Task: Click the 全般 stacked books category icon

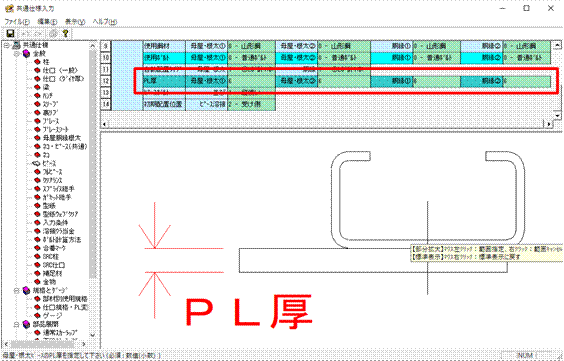Action: [x=26, y=54]
